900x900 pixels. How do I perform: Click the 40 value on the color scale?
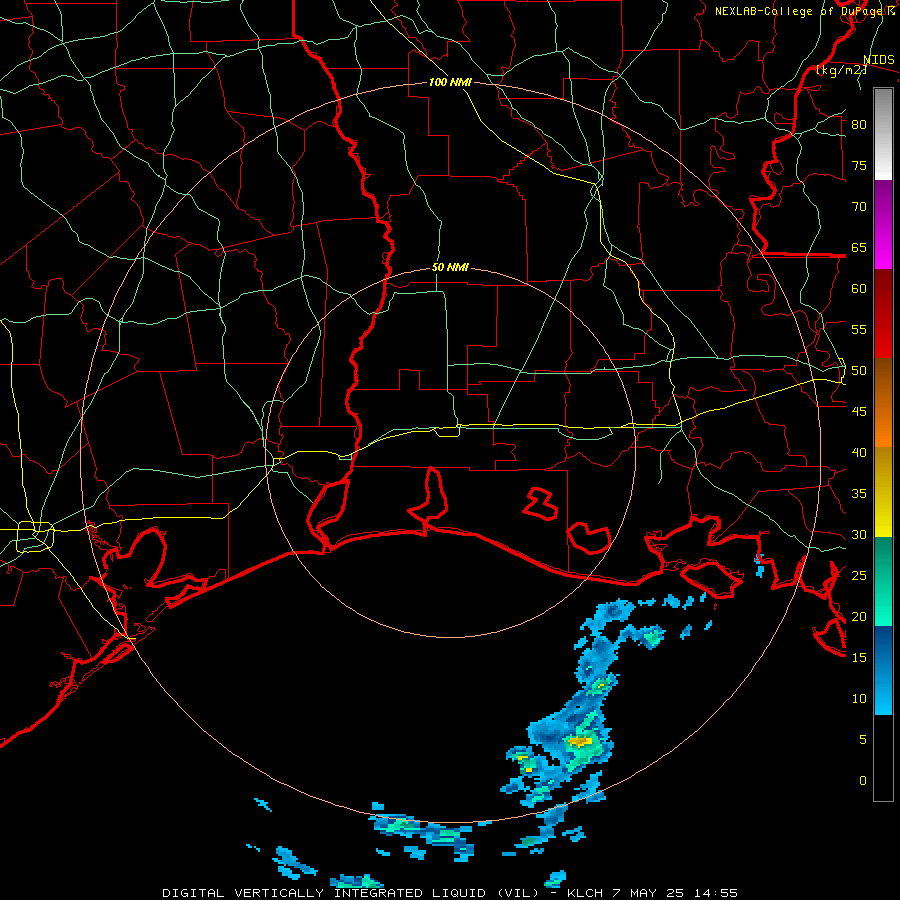tap(859, 453)
